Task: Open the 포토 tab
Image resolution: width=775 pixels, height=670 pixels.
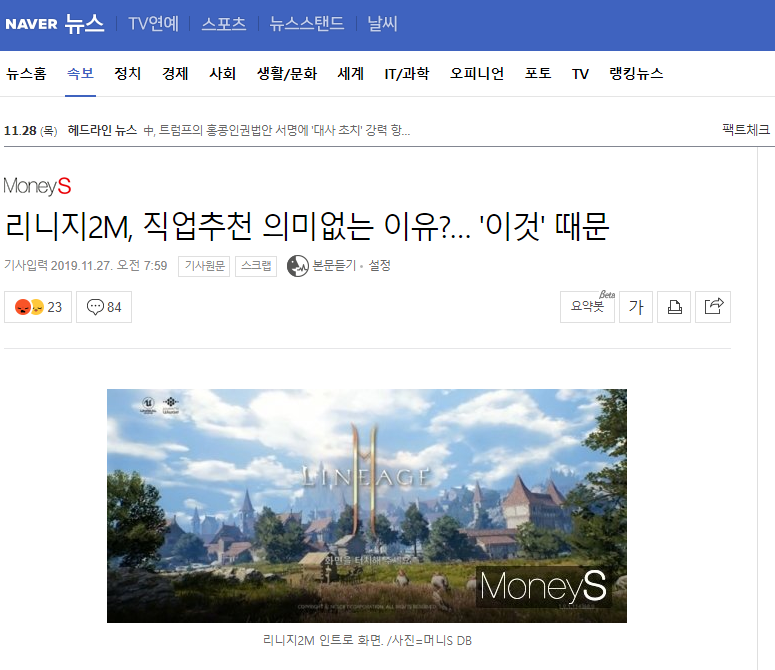Action: tap(538, 74)
